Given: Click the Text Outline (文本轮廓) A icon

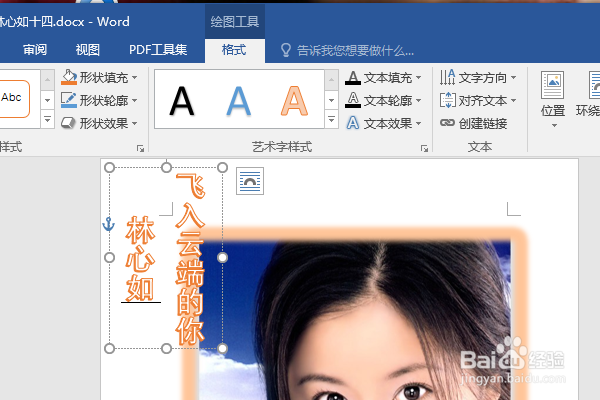Looking at the screenshot, I should click(x=353, y=100).
